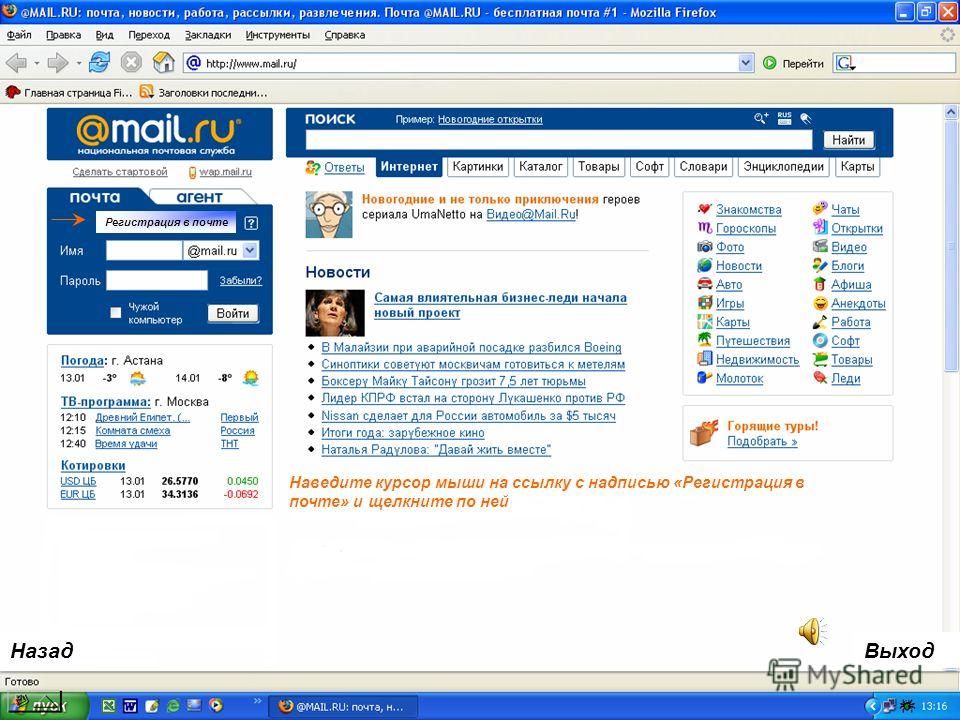Tick the "Чужой компьютер" checkbox
Screen dimensions: 960x720
[x=115, y=313]
